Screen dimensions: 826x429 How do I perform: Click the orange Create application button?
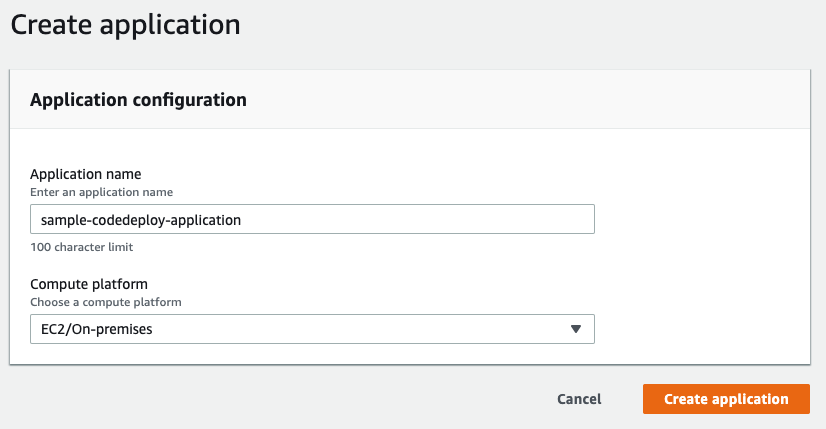726,399
